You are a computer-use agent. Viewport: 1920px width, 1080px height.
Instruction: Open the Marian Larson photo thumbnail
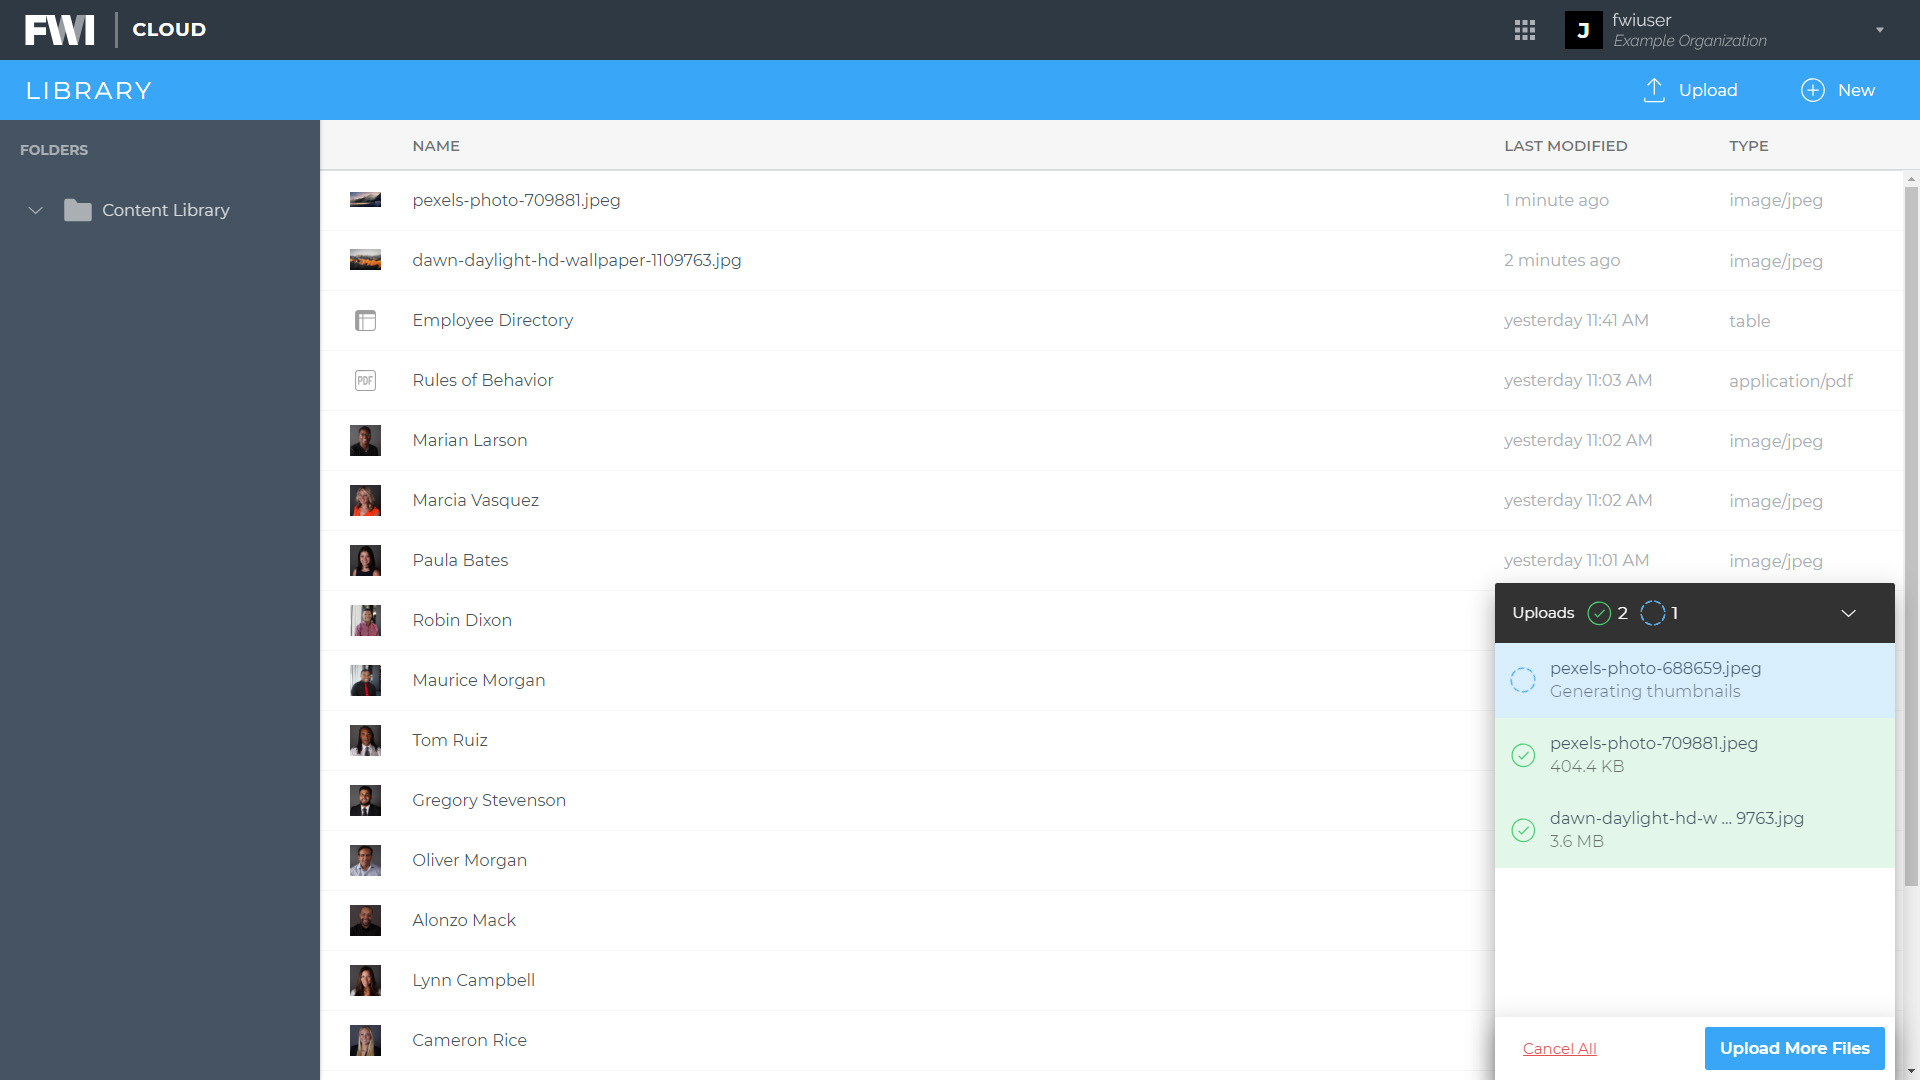[365, 440]
